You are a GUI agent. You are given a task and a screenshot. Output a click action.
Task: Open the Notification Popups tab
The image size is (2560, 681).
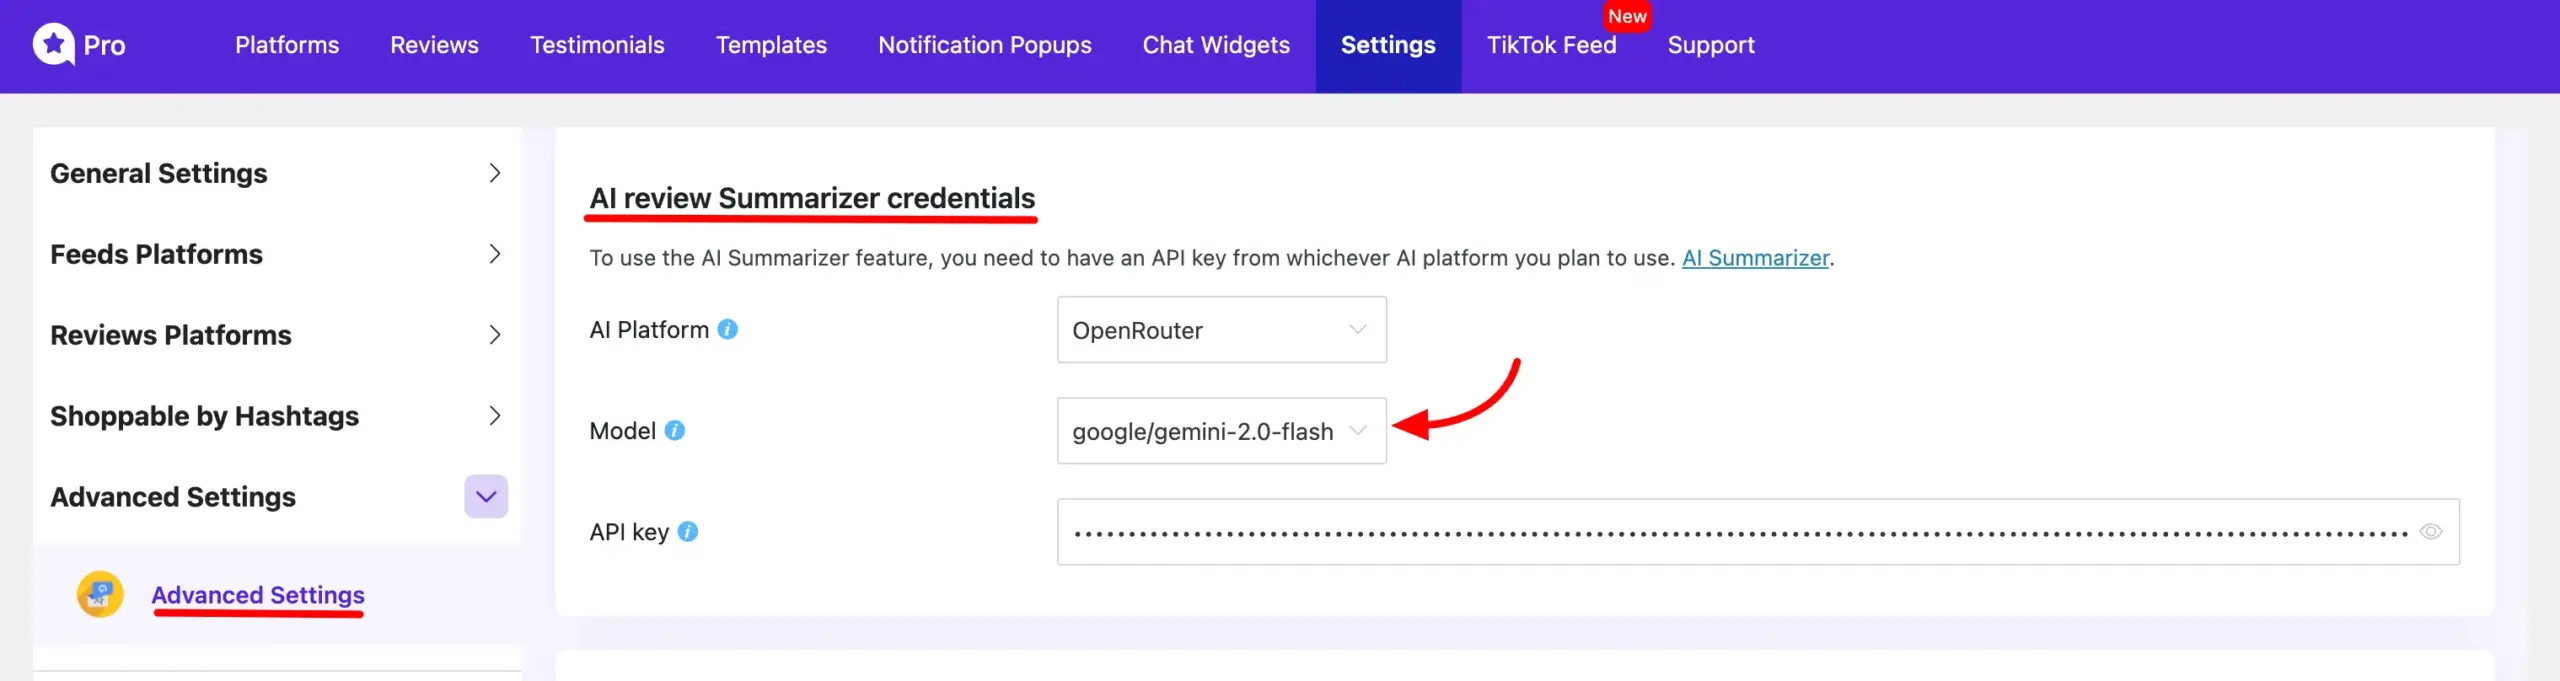coord(984,45)
